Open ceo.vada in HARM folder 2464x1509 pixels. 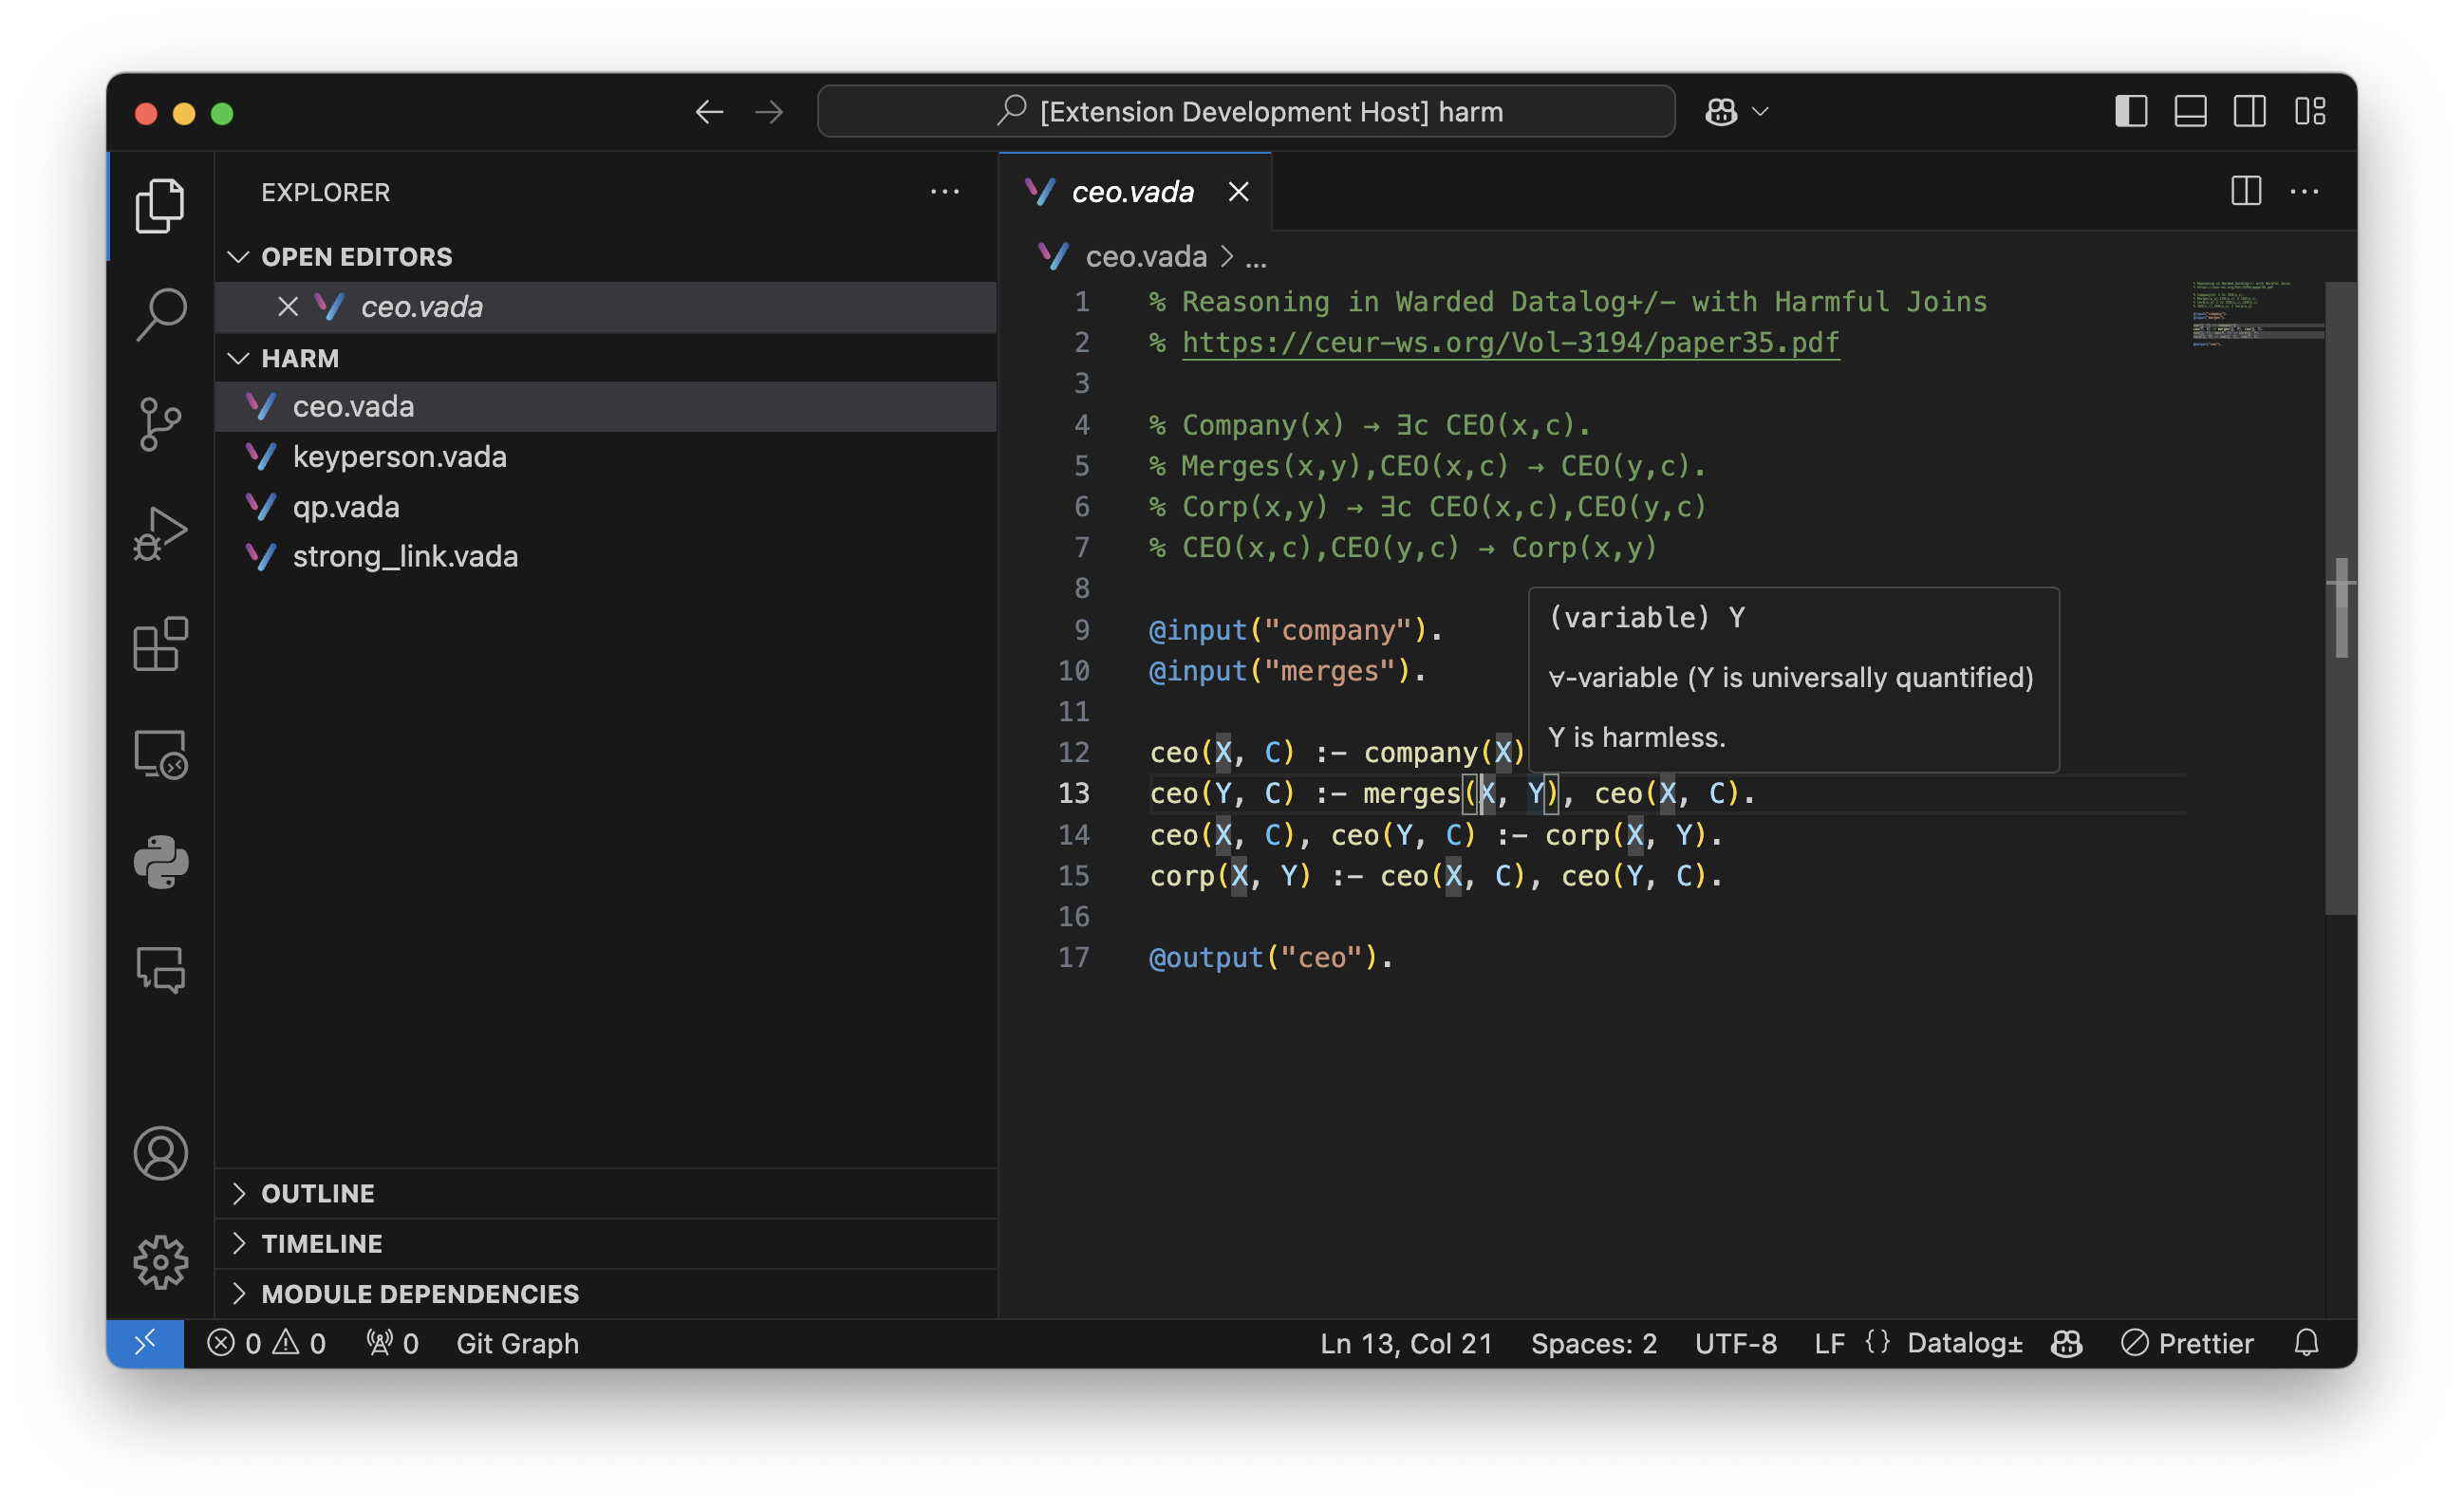(x=605, y=407)
